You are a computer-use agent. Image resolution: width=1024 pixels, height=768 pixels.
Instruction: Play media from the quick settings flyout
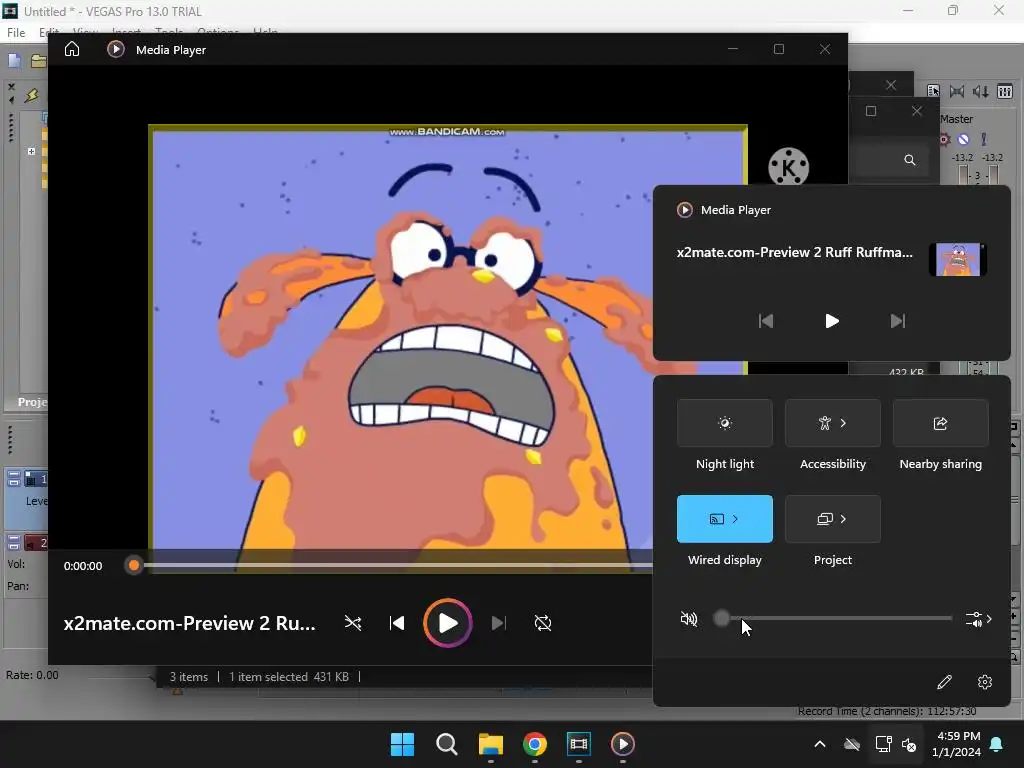pyautogui.click(x=831, y=321)
